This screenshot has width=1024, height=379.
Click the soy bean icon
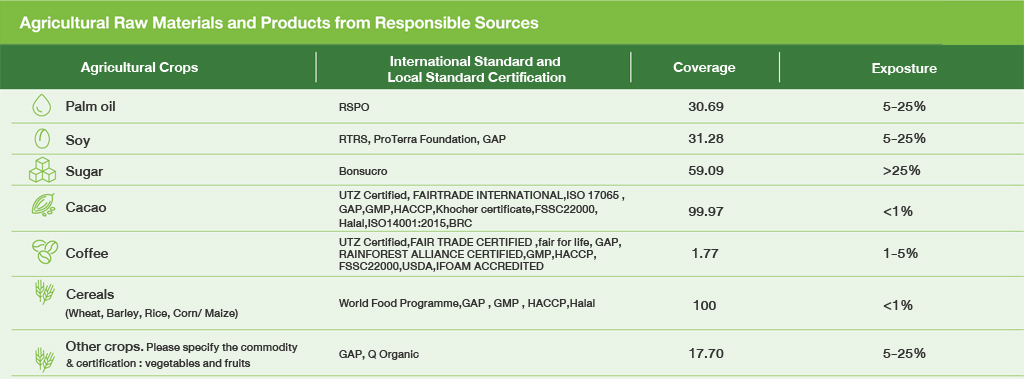point(42,139)
